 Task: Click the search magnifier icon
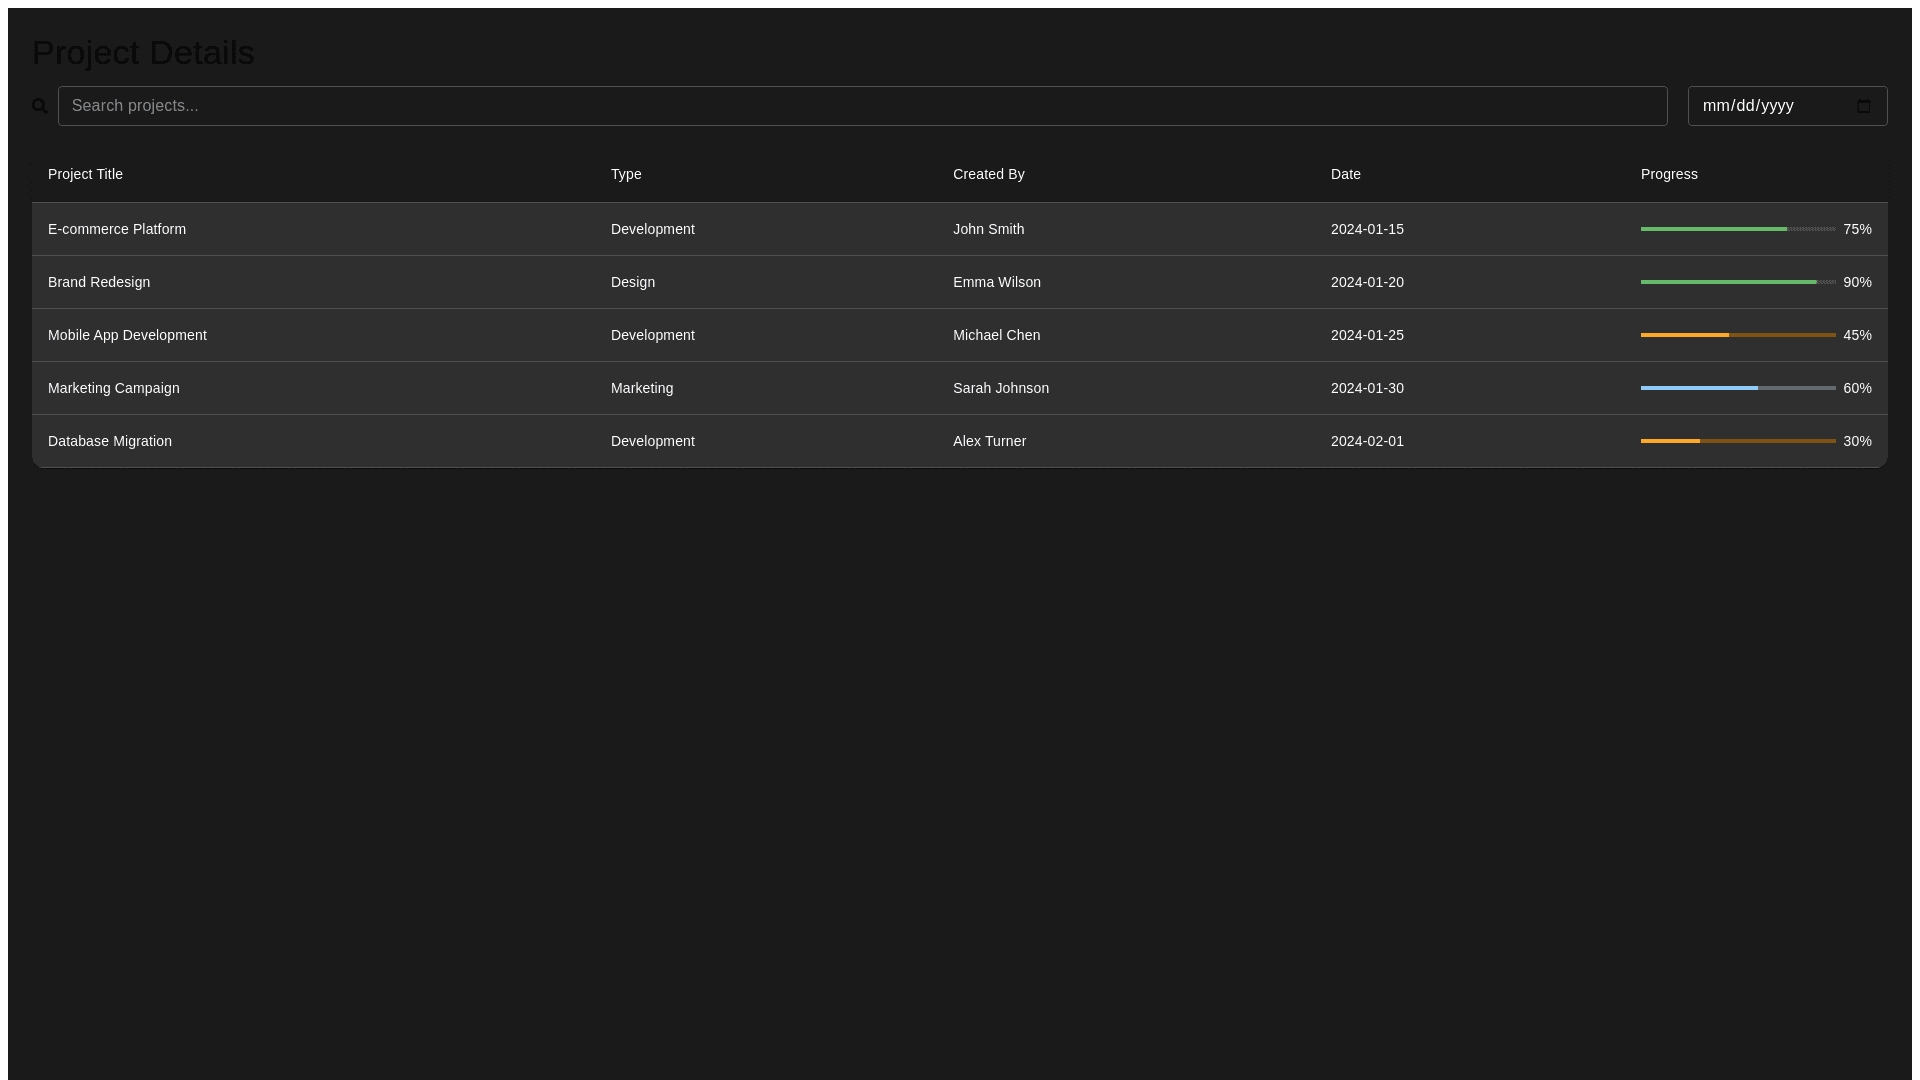(40, 106)
